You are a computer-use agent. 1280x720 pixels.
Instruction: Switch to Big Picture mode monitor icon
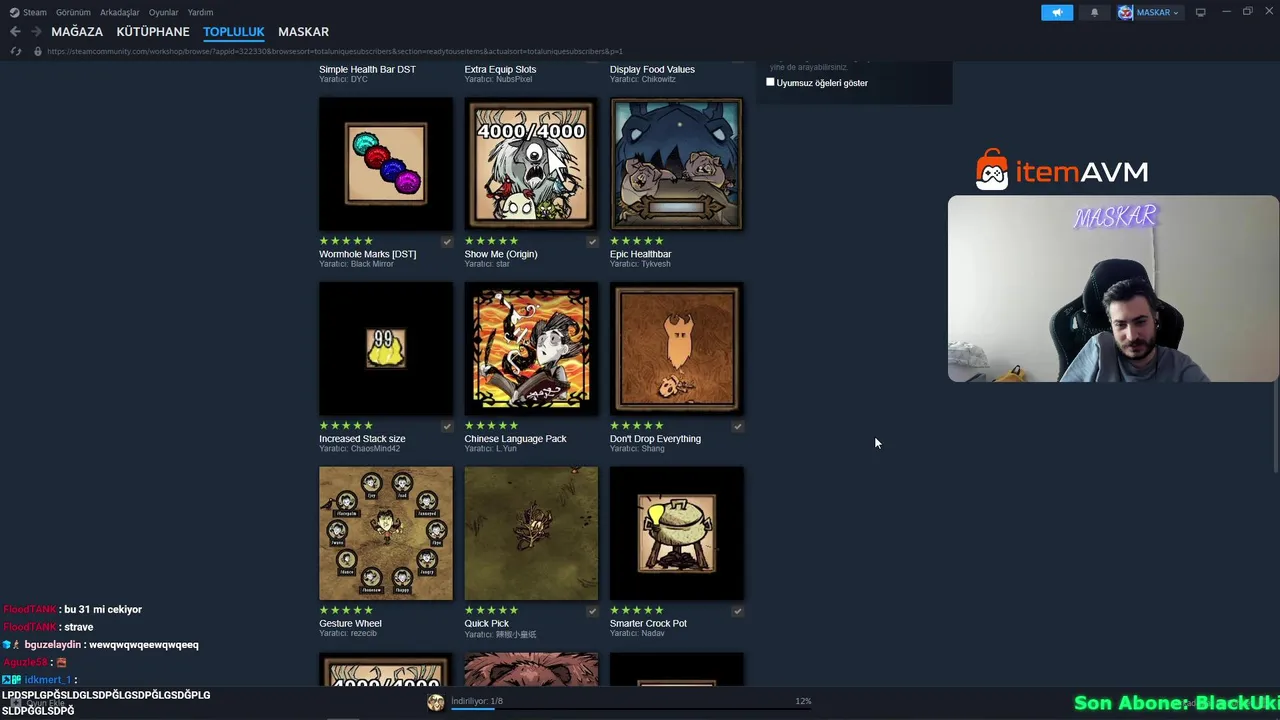pyautogui.click(x=1200, y=12)
